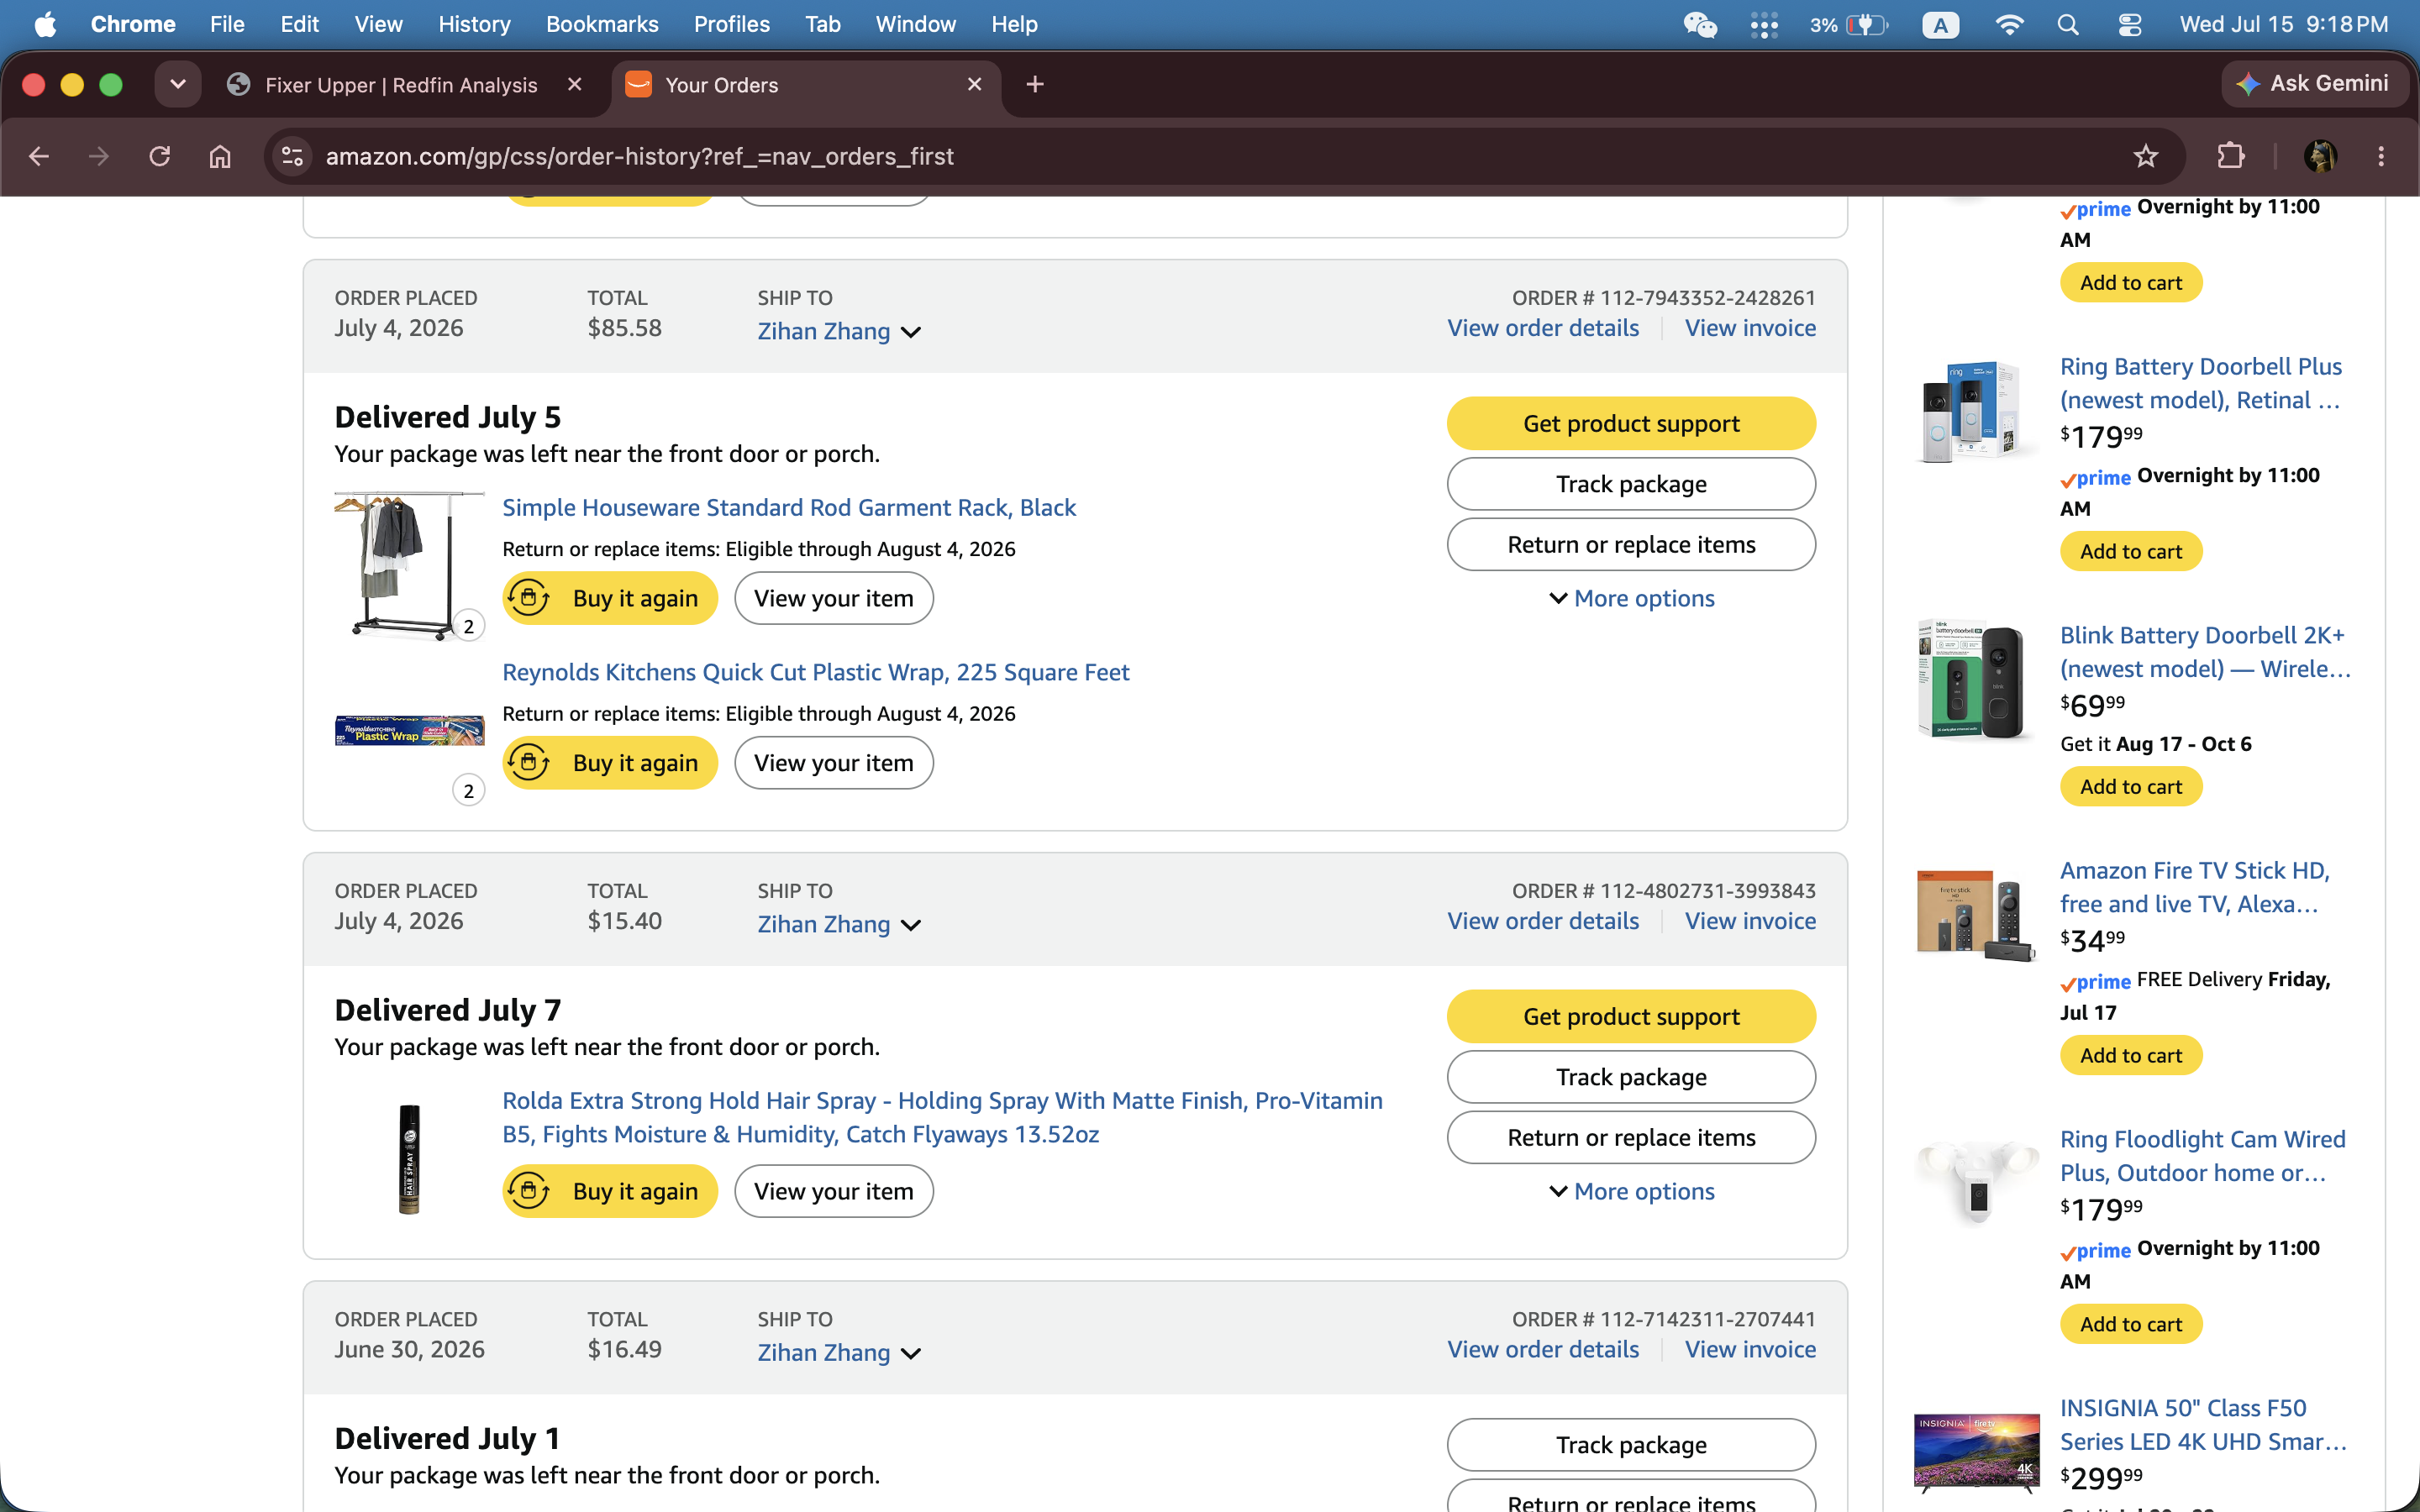
Task: View site information icon in address bar
Action: pyautogui.click(x=292, y=156)
